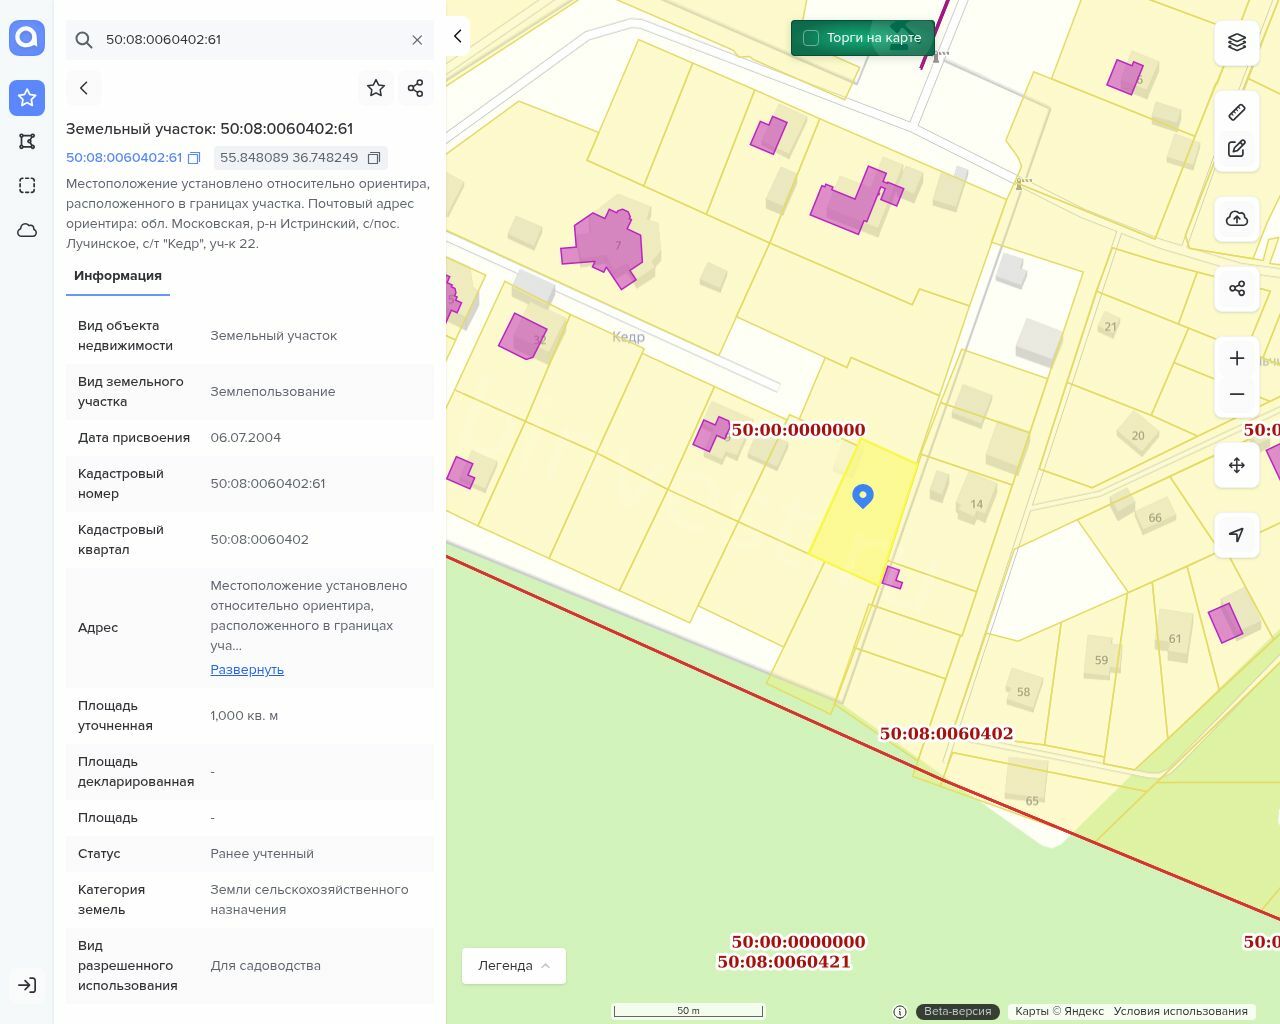Screen dimensions: 1280x1024
Task: Clear the search field text
Action: (x=417, y=40)
